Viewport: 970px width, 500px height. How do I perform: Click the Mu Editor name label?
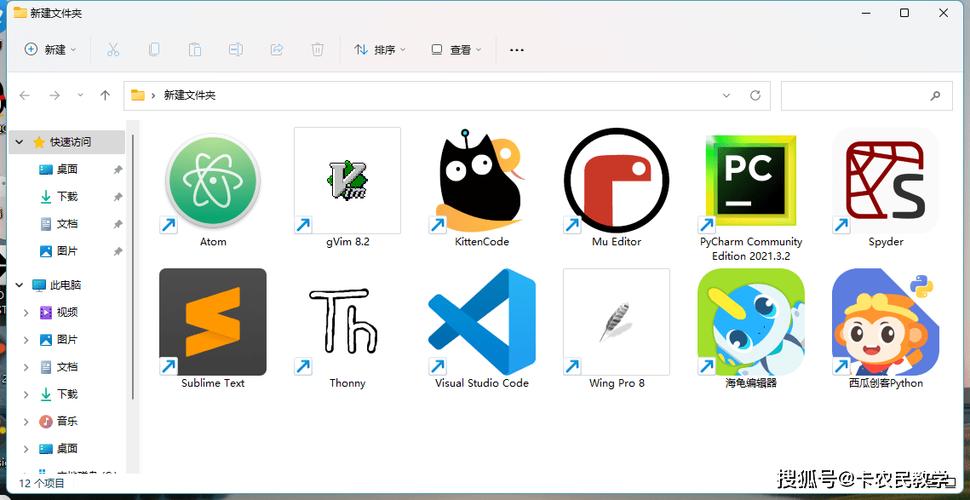[x=616, y=242]
